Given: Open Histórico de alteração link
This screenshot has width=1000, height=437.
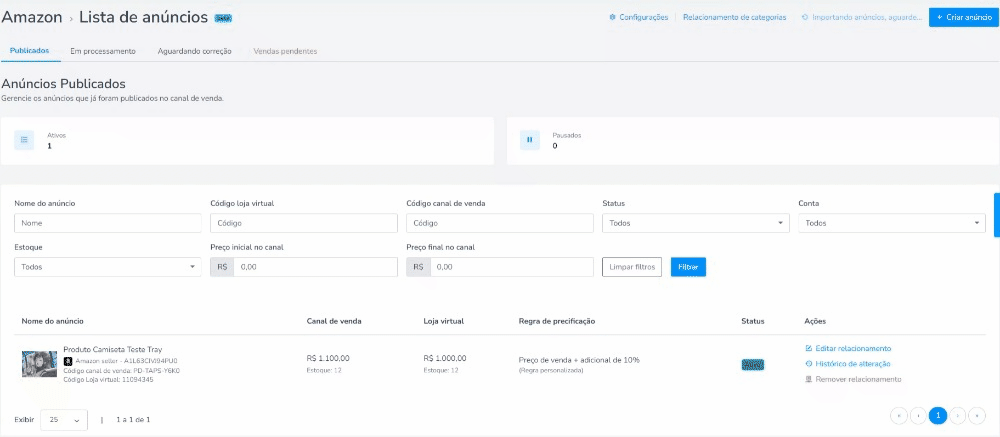Looking at the screenshot, I should [848, 364].
